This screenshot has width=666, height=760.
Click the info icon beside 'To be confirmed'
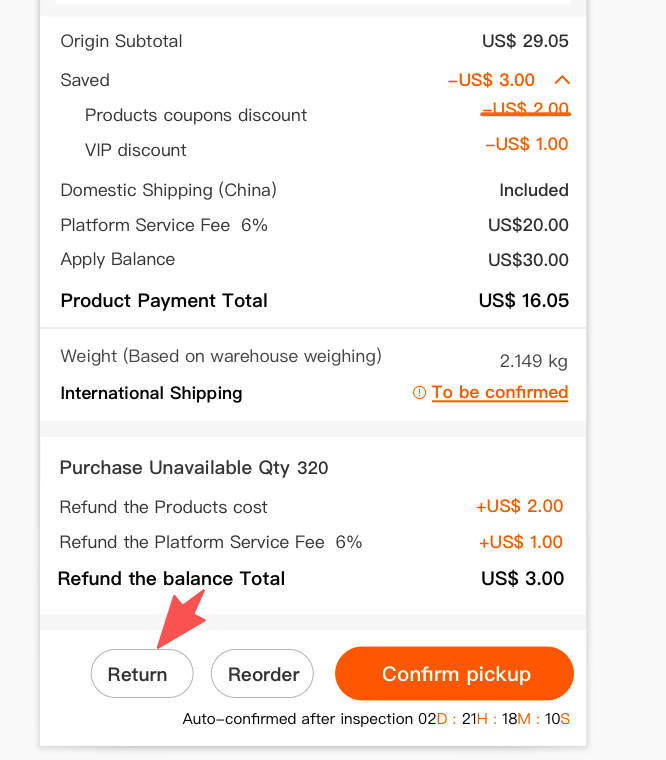(419, 393)
